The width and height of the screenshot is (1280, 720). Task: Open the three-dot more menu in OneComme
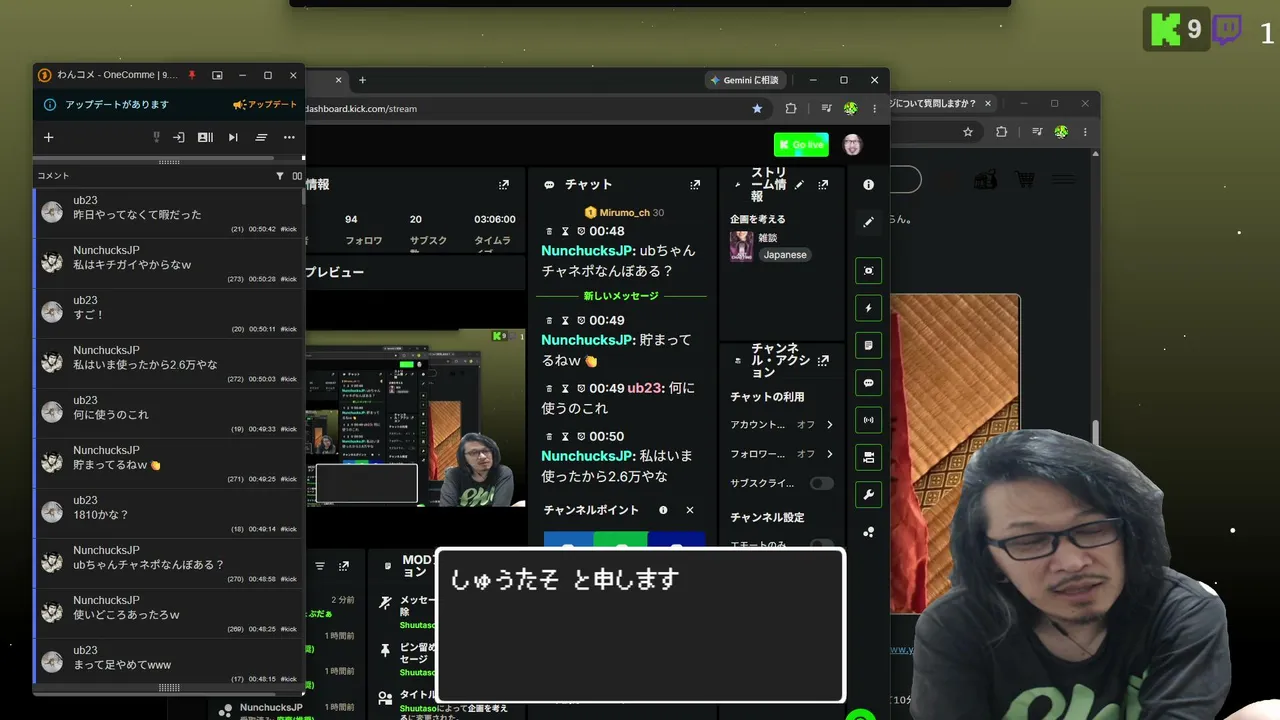pos(289,137)
